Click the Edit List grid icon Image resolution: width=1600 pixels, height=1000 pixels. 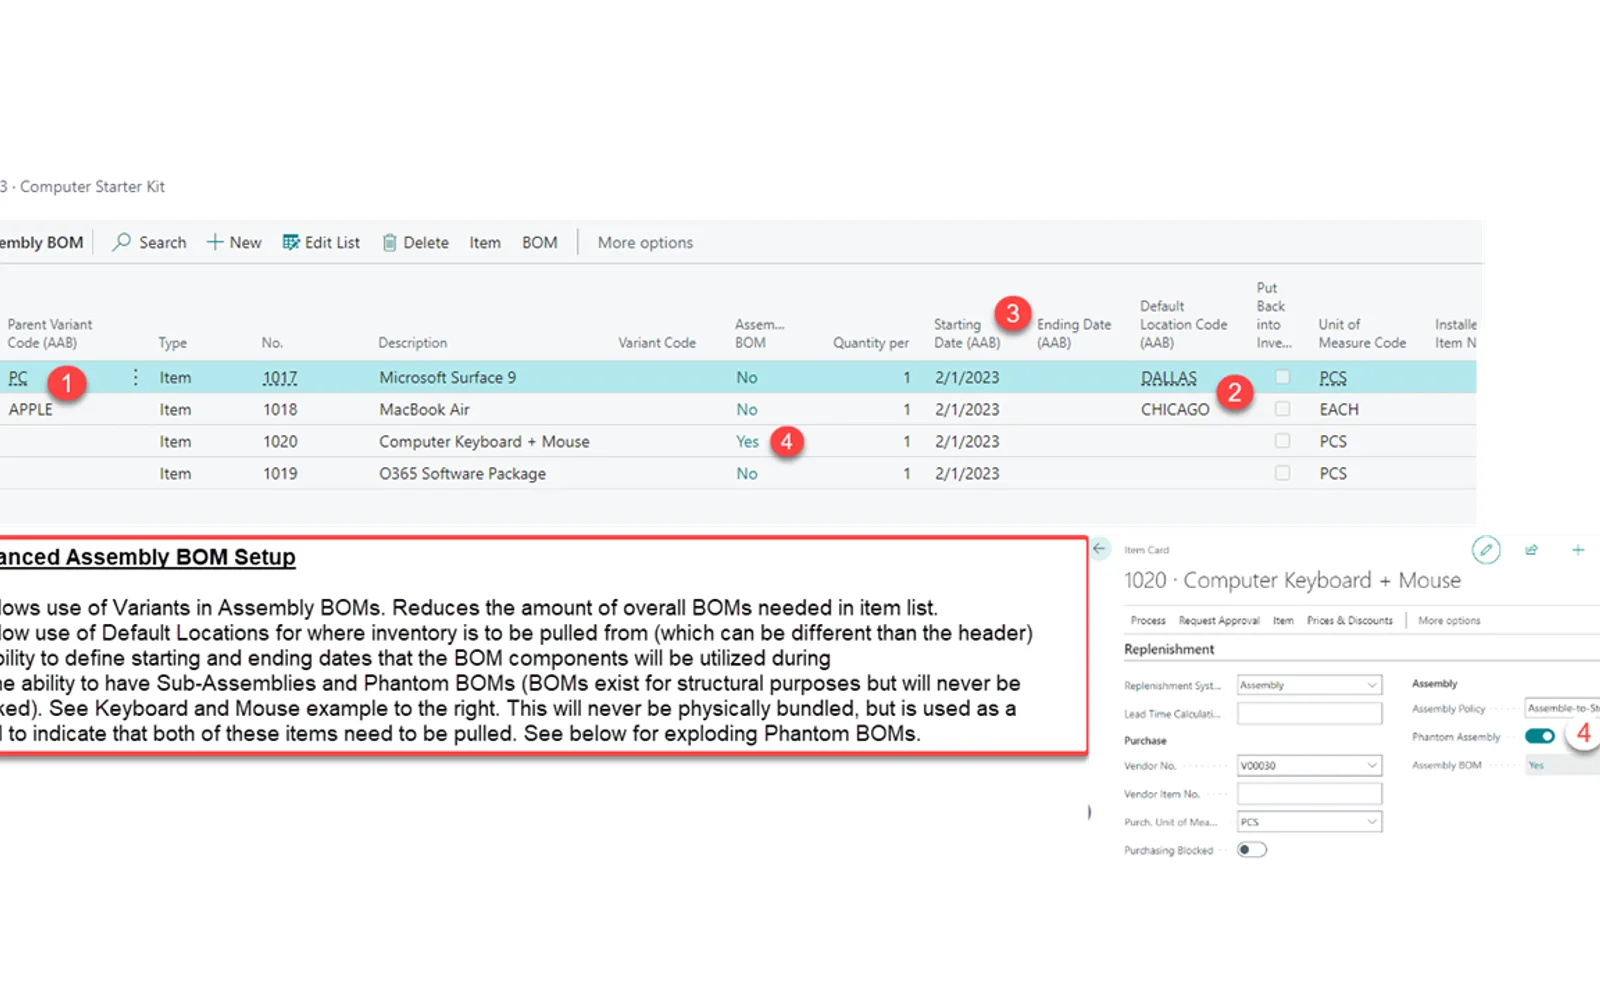pyautogui.click(x=291, y=242)
